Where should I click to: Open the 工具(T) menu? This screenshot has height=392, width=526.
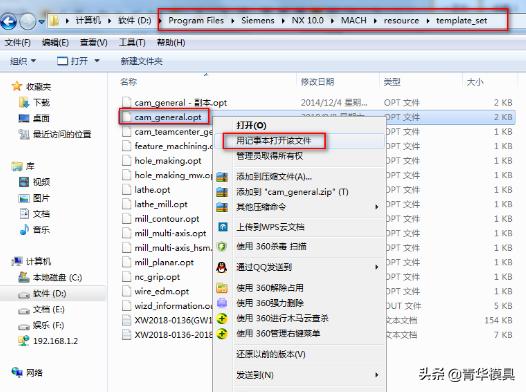point(132,43)
